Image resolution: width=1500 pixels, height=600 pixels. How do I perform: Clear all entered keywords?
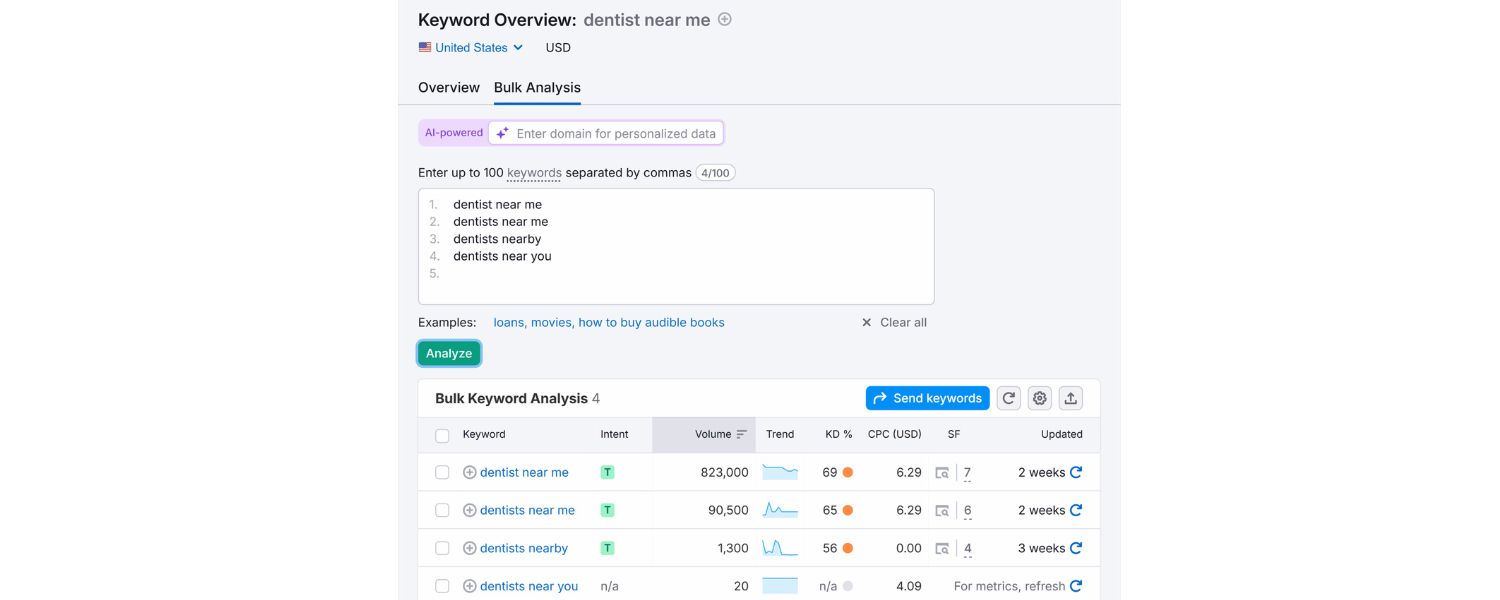(893, 321)
